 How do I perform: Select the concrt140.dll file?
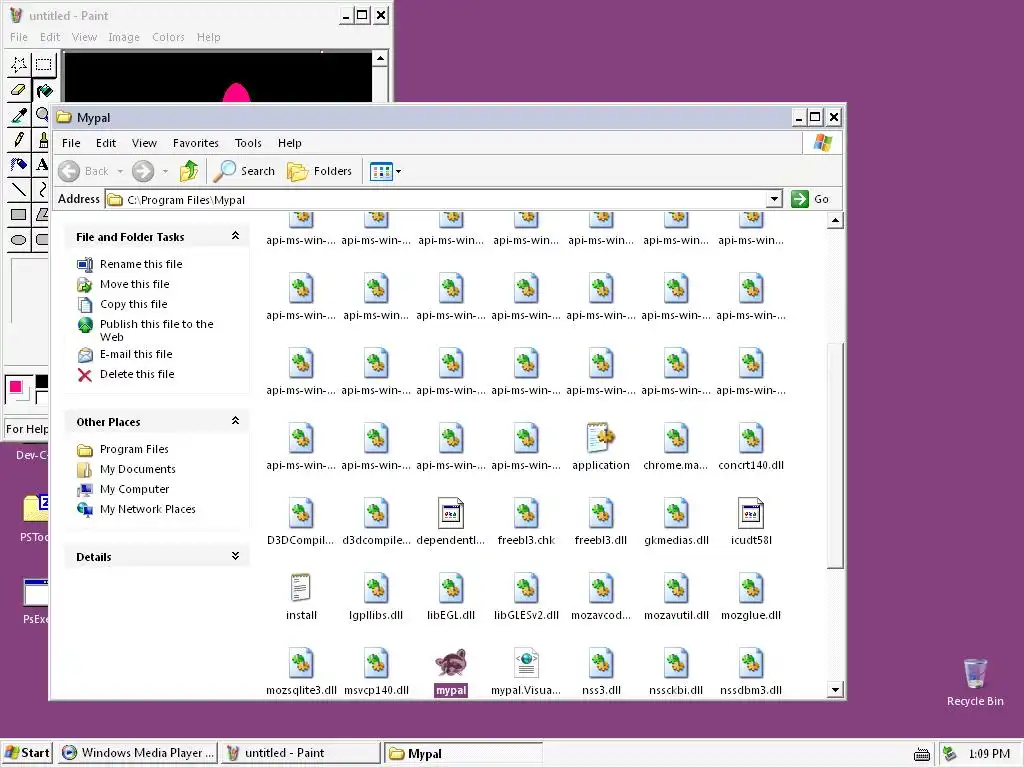750,445
